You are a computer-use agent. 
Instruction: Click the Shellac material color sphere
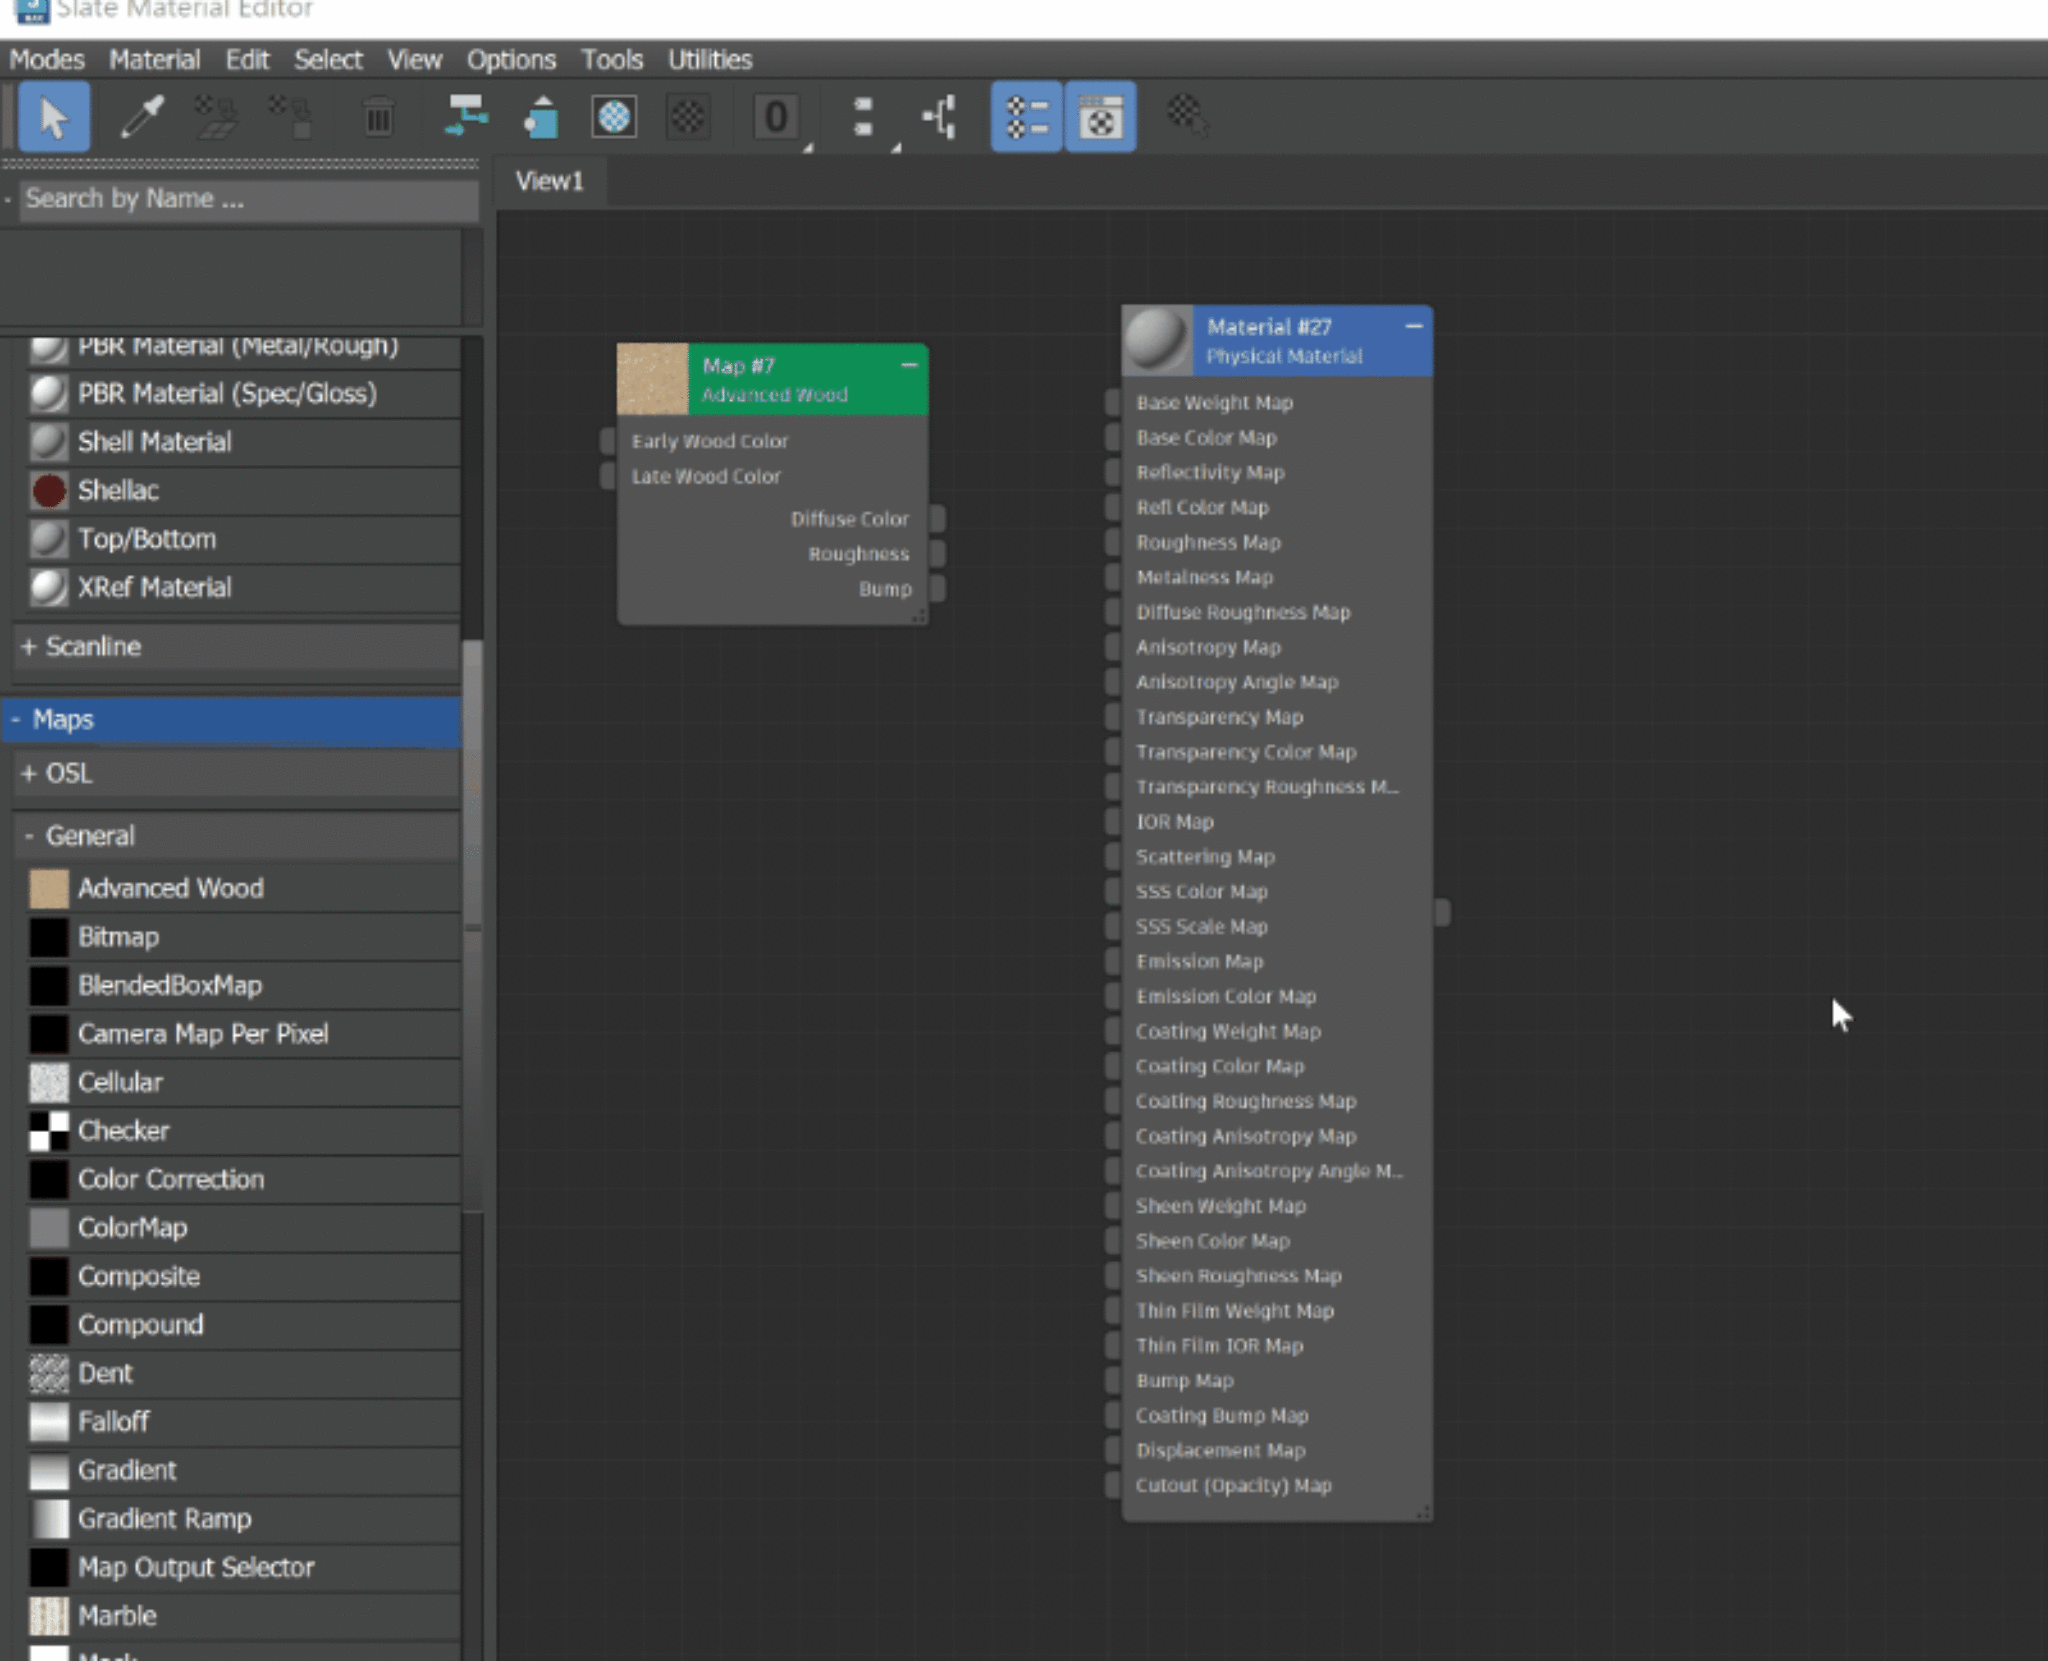click(x=48, y=490)
